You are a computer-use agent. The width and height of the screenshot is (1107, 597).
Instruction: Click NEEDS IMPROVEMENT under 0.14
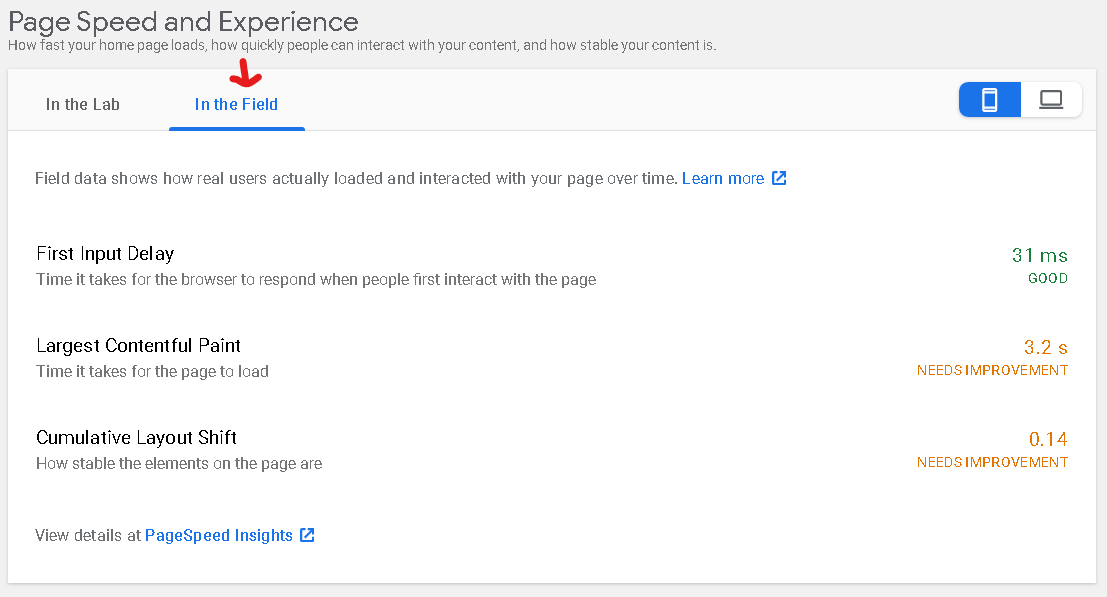pos(992,463)
